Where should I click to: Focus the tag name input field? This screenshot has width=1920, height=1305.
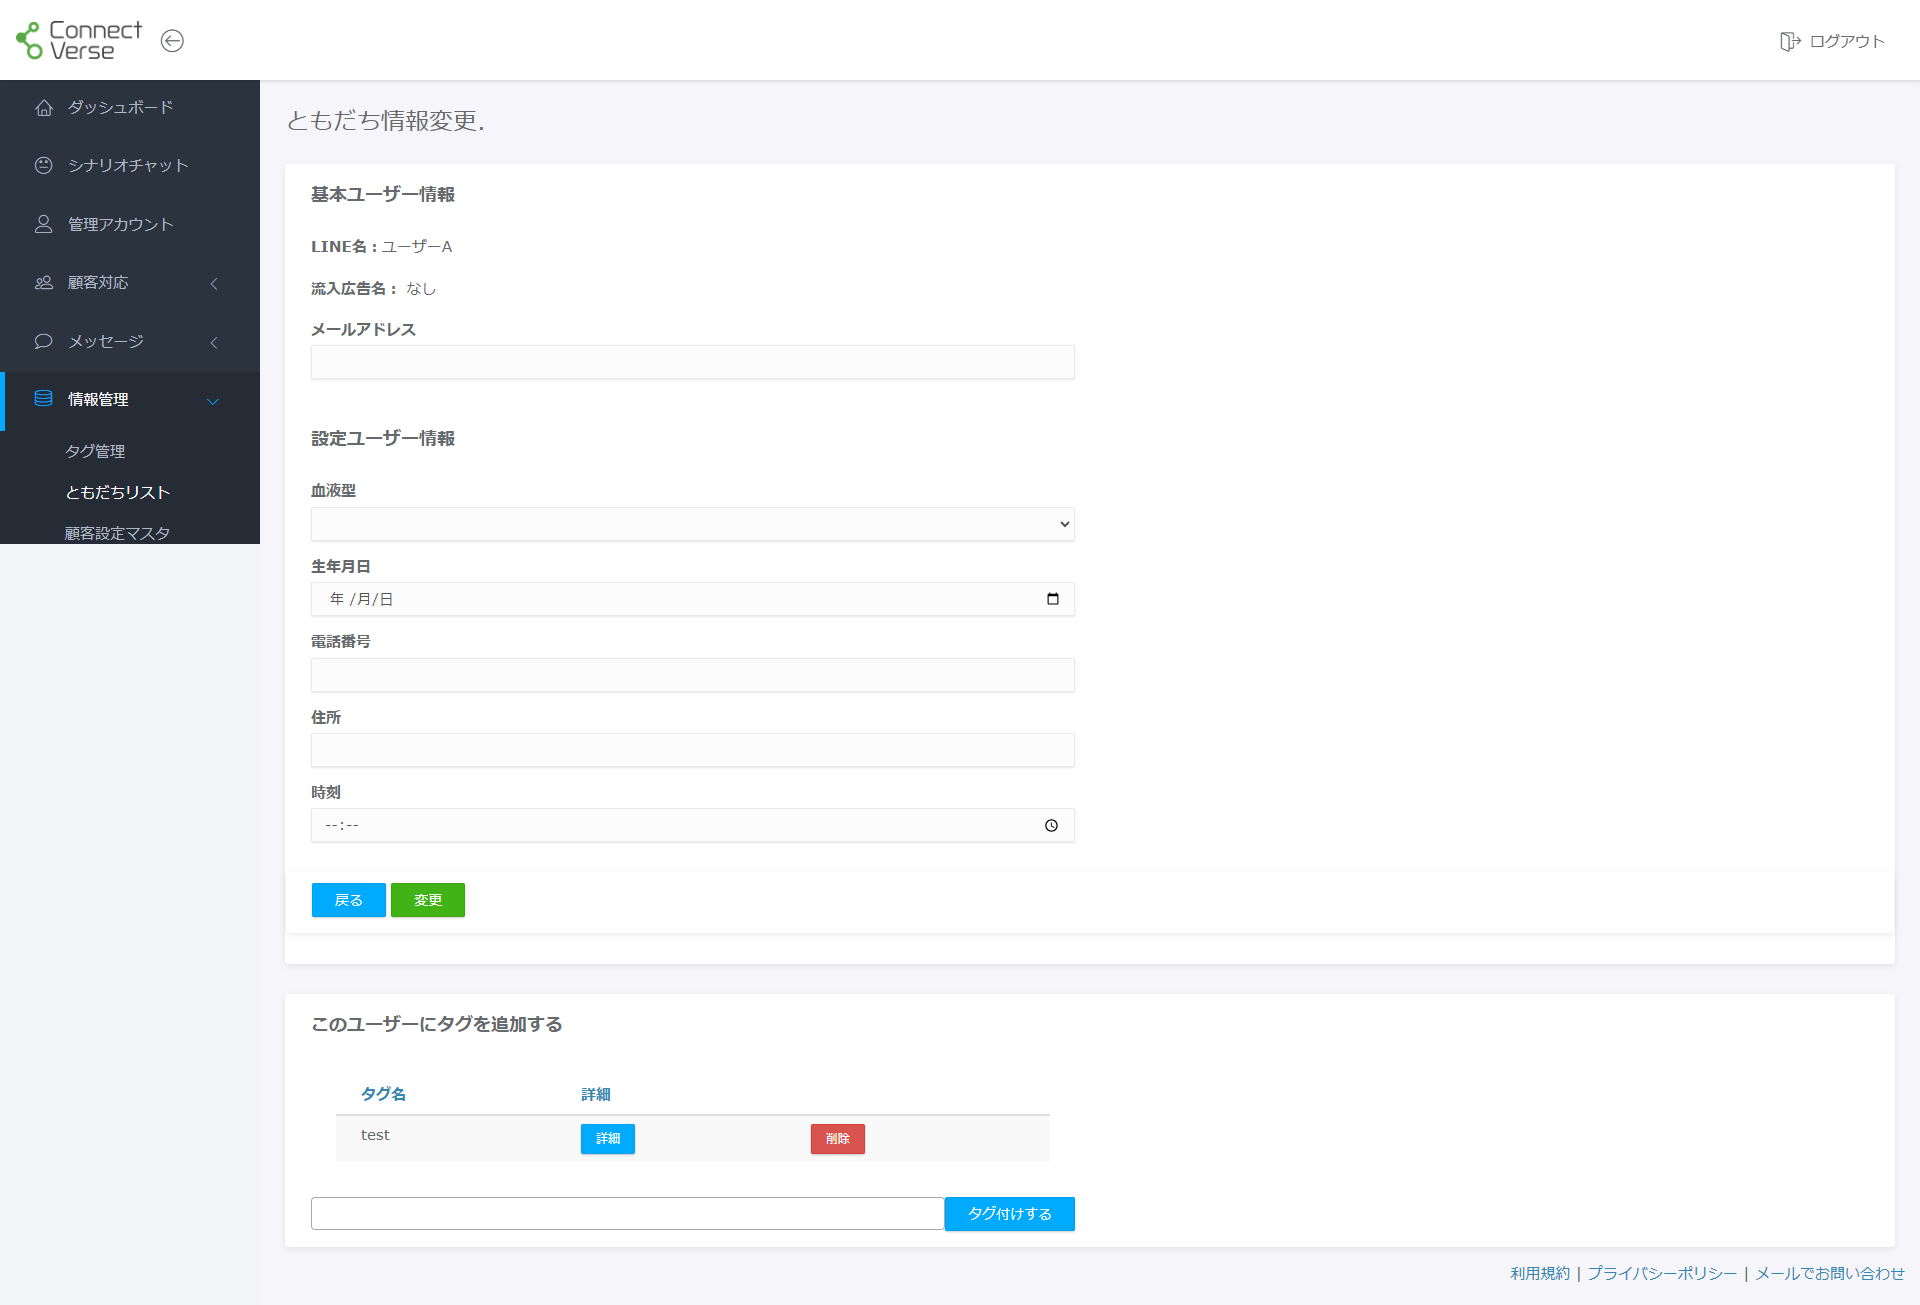click(628, 1214)
